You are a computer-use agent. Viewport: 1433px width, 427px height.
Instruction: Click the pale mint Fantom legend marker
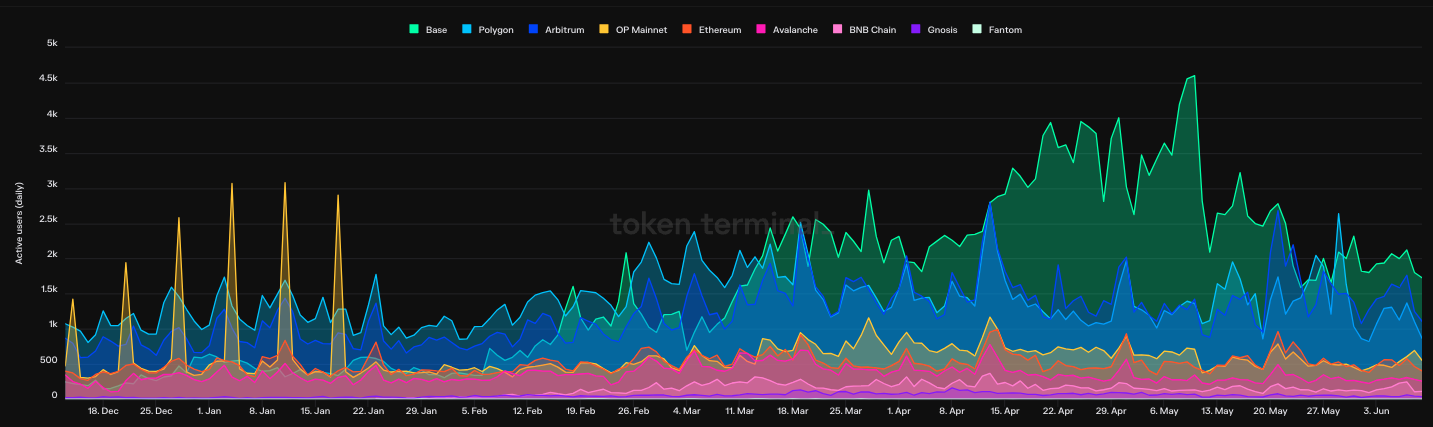click(x=977, y=30)
